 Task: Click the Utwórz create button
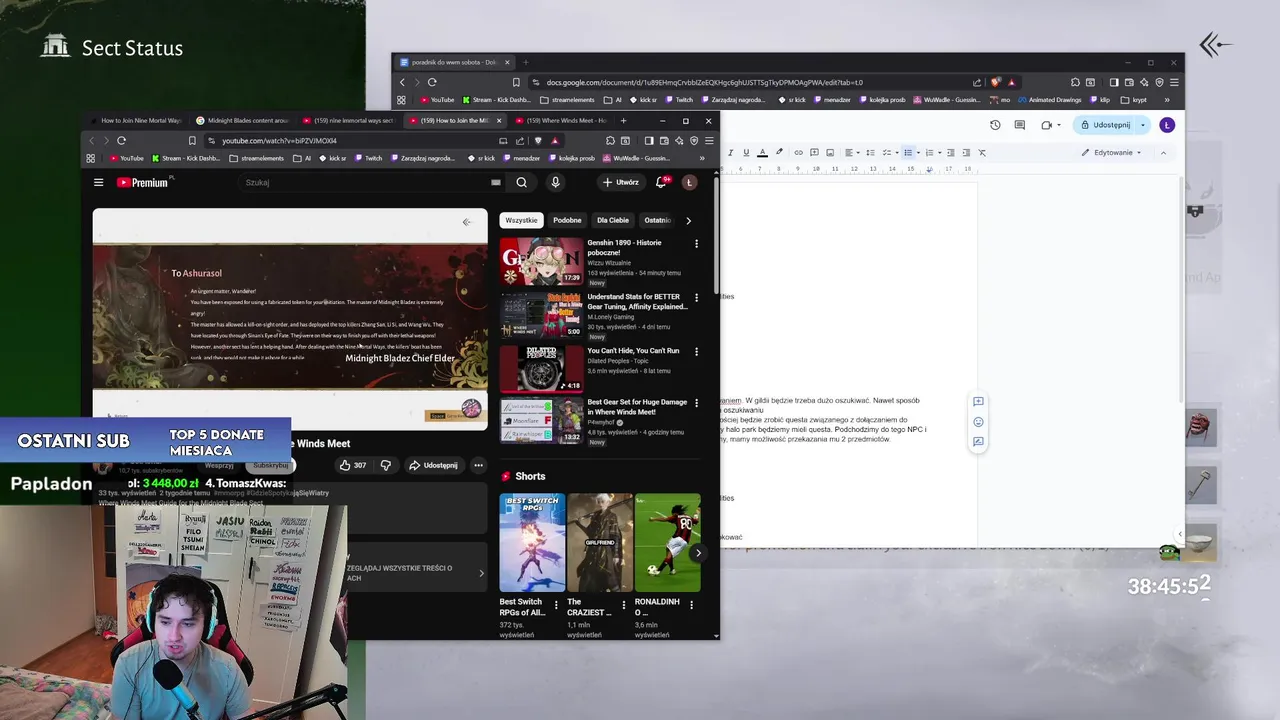coord(621,182)
